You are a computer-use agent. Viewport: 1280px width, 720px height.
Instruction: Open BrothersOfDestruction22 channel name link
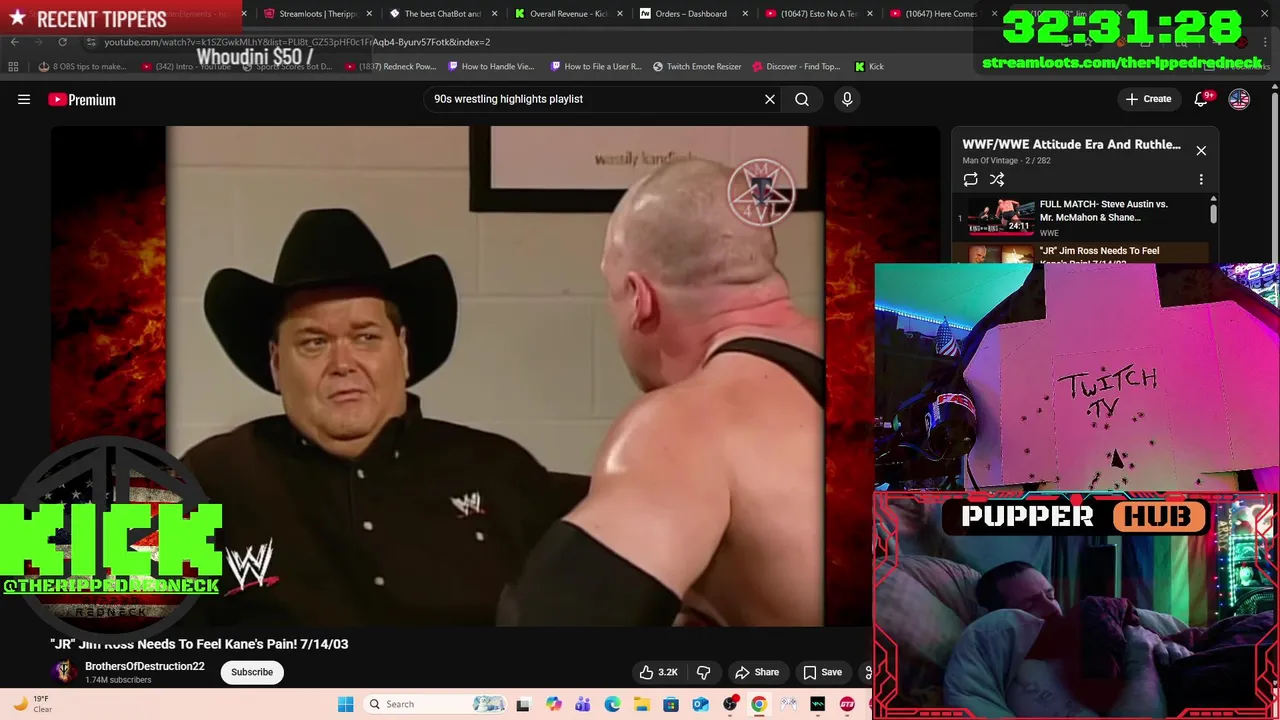click(x=144, y=666)
